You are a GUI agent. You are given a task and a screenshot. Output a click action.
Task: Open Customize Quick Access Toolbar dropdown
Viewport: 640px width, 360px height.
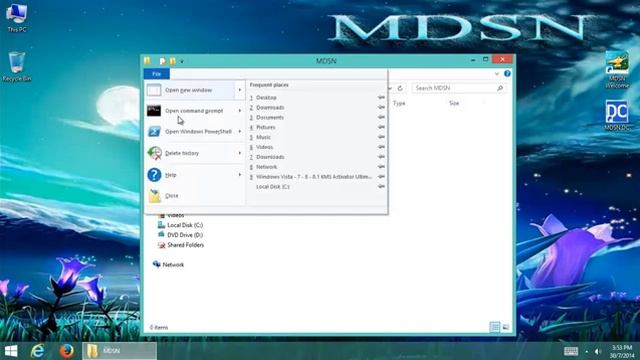click(182, 62)
